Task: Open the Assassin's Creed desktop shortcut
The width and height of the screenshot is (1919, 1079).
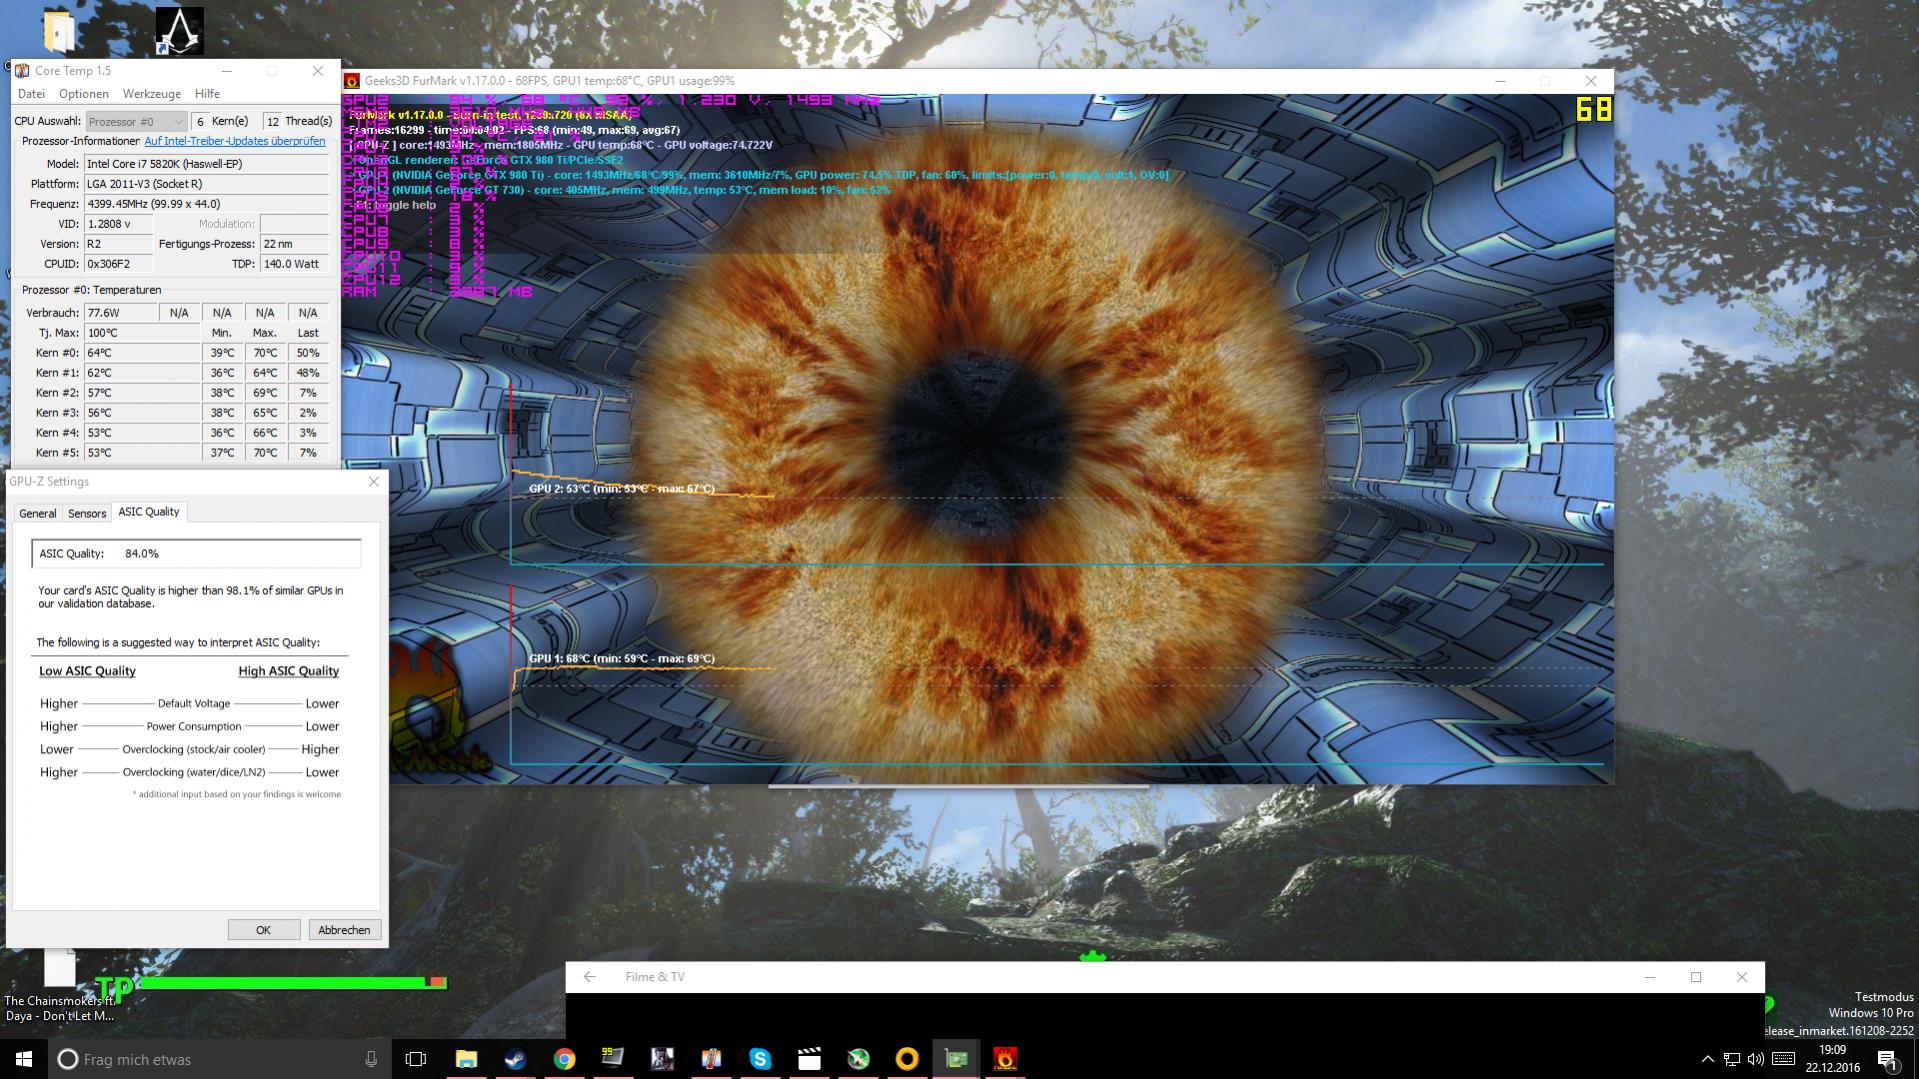Action: tap(180, 31)
